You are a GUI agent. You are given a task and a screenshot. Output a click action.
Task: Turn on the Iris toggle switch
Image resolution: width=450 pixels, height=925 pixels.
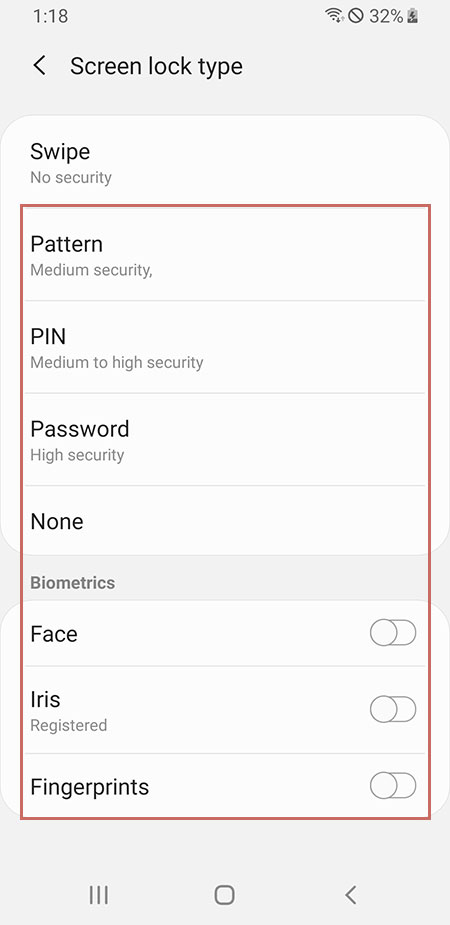coord(393,709)
